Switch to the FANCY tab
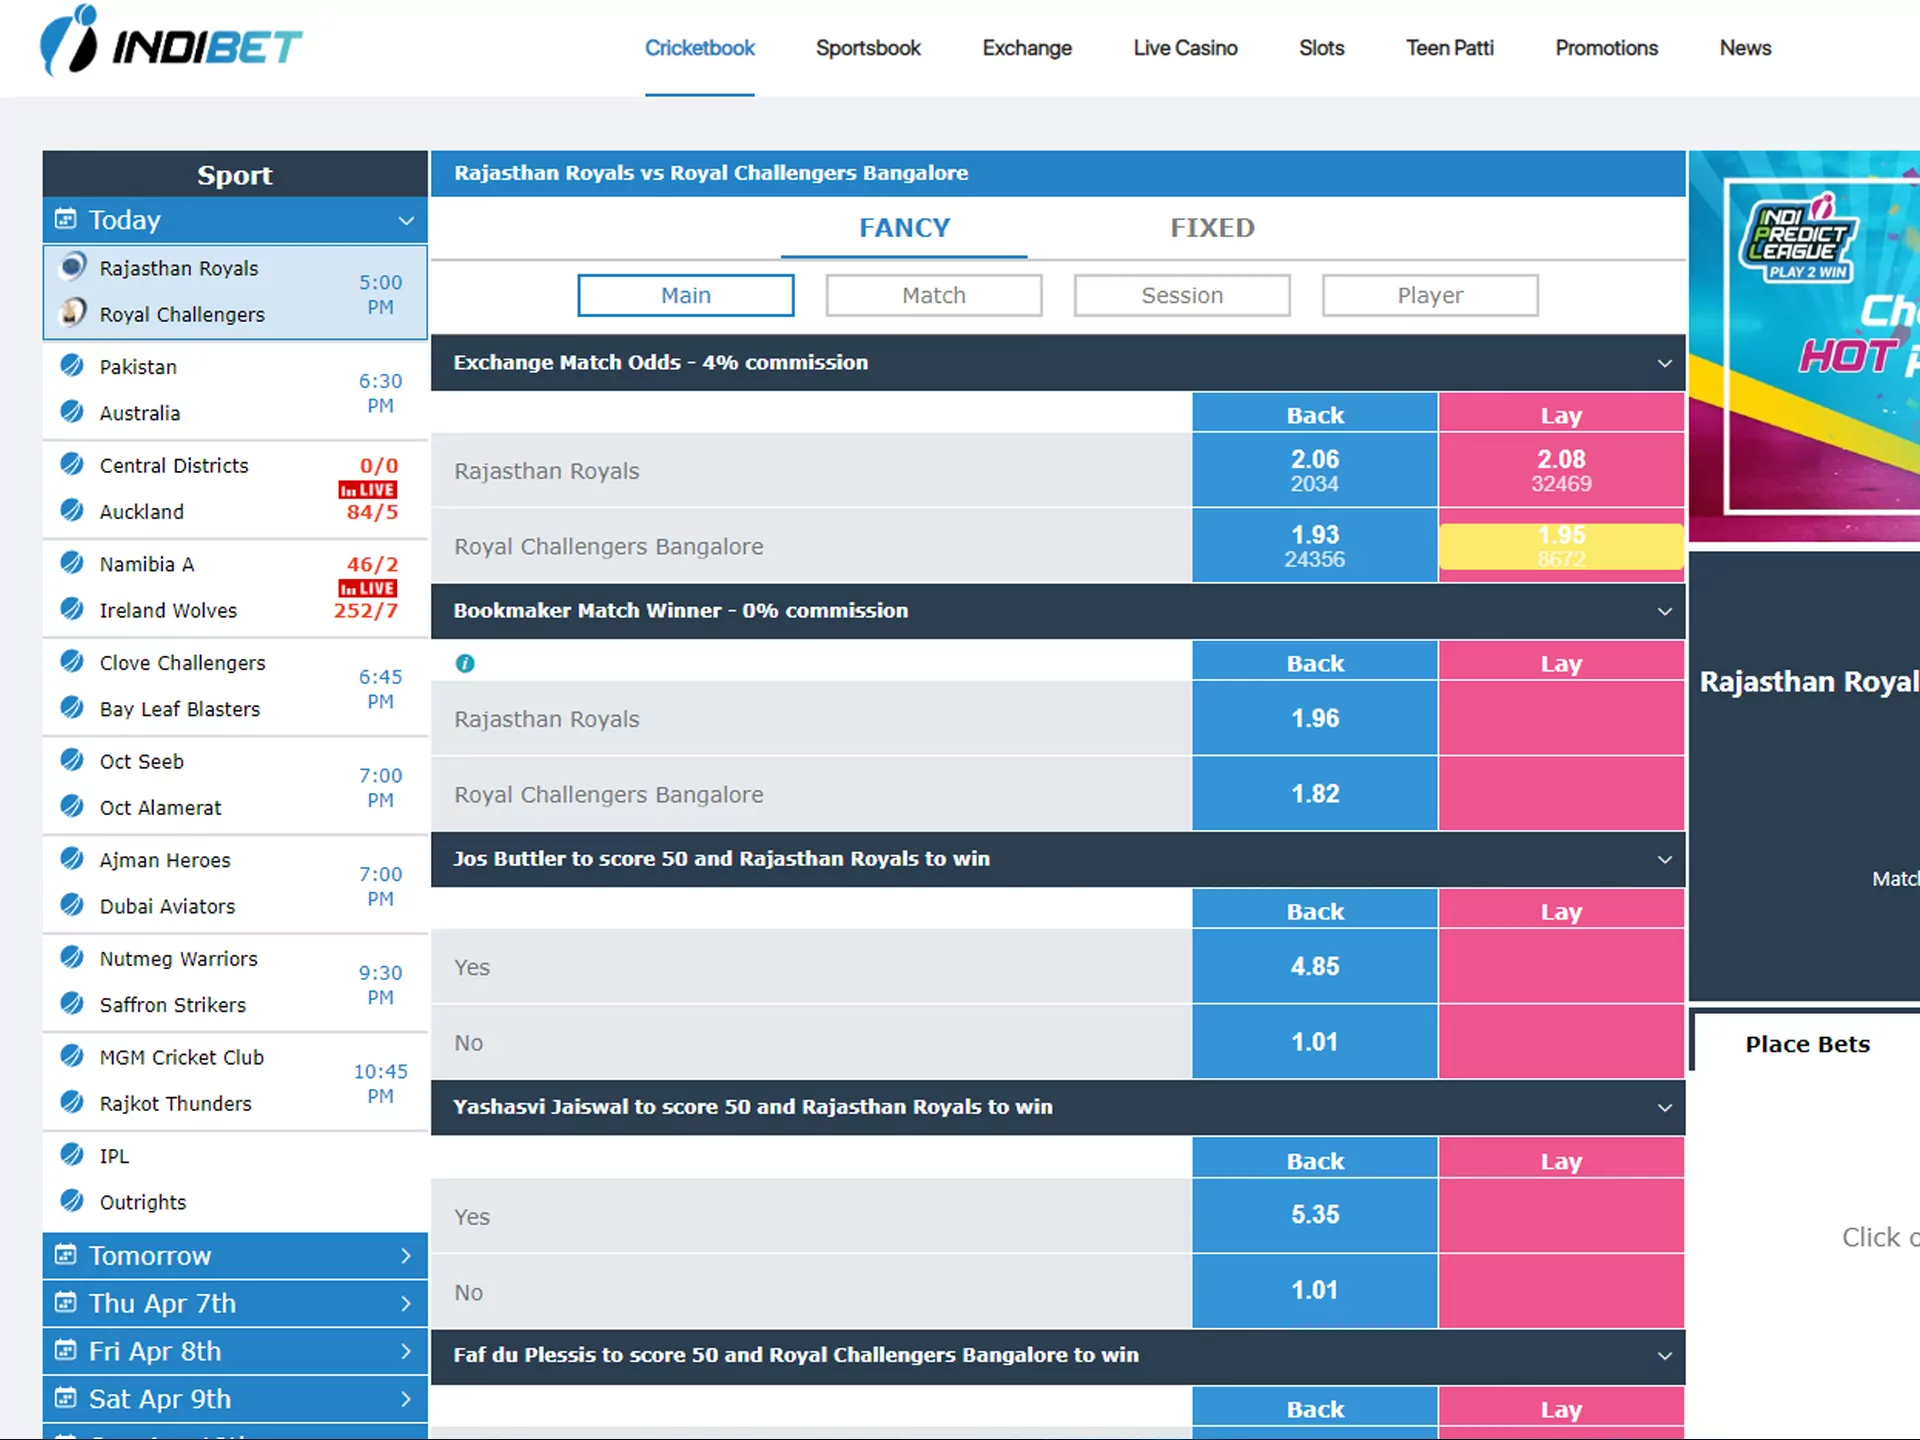The height and width of the screenshot is (1440, 1920). [x=904, y=228]
